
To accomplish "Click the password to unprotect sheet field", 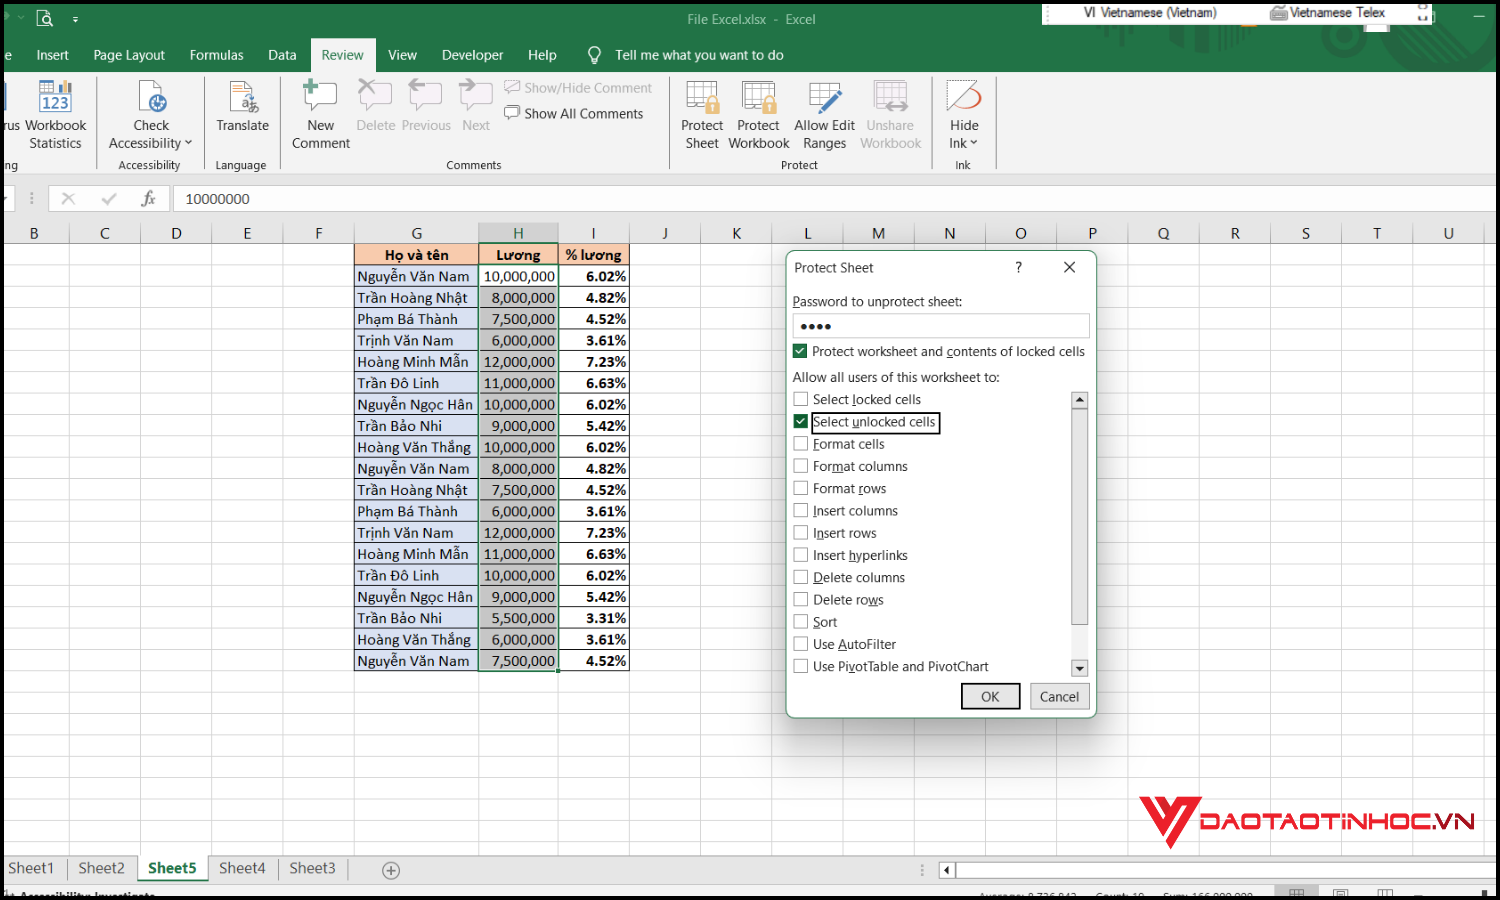I will 941,326.
